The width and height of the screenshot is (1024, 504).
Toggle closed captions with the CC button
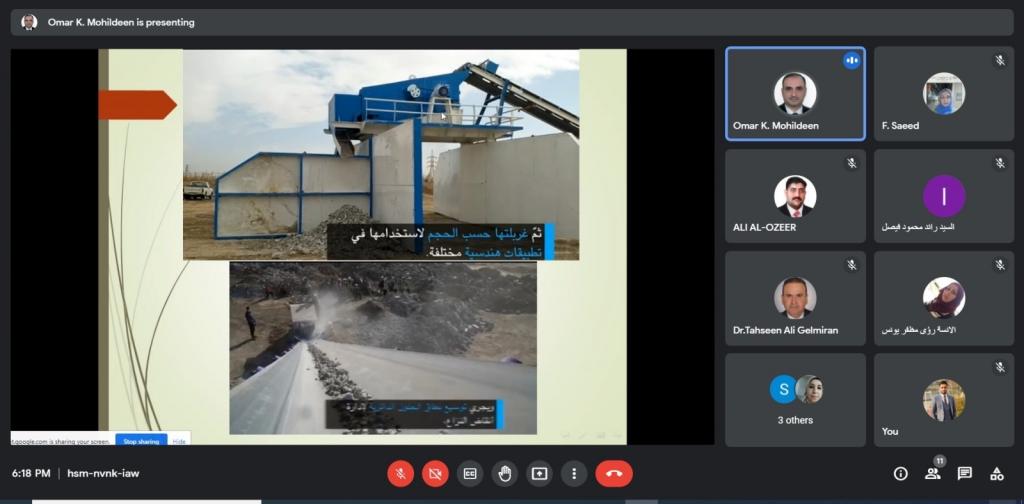point(469,473)
